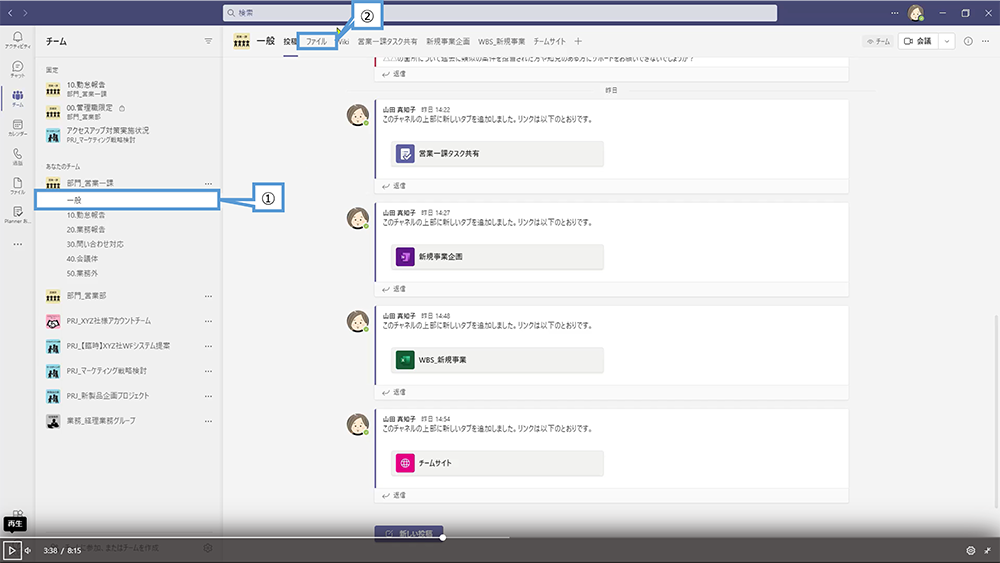The image size is (1000, 563).
Task: Show more apps ellipsis in sidebar
Action: click(x=17, y=244)
